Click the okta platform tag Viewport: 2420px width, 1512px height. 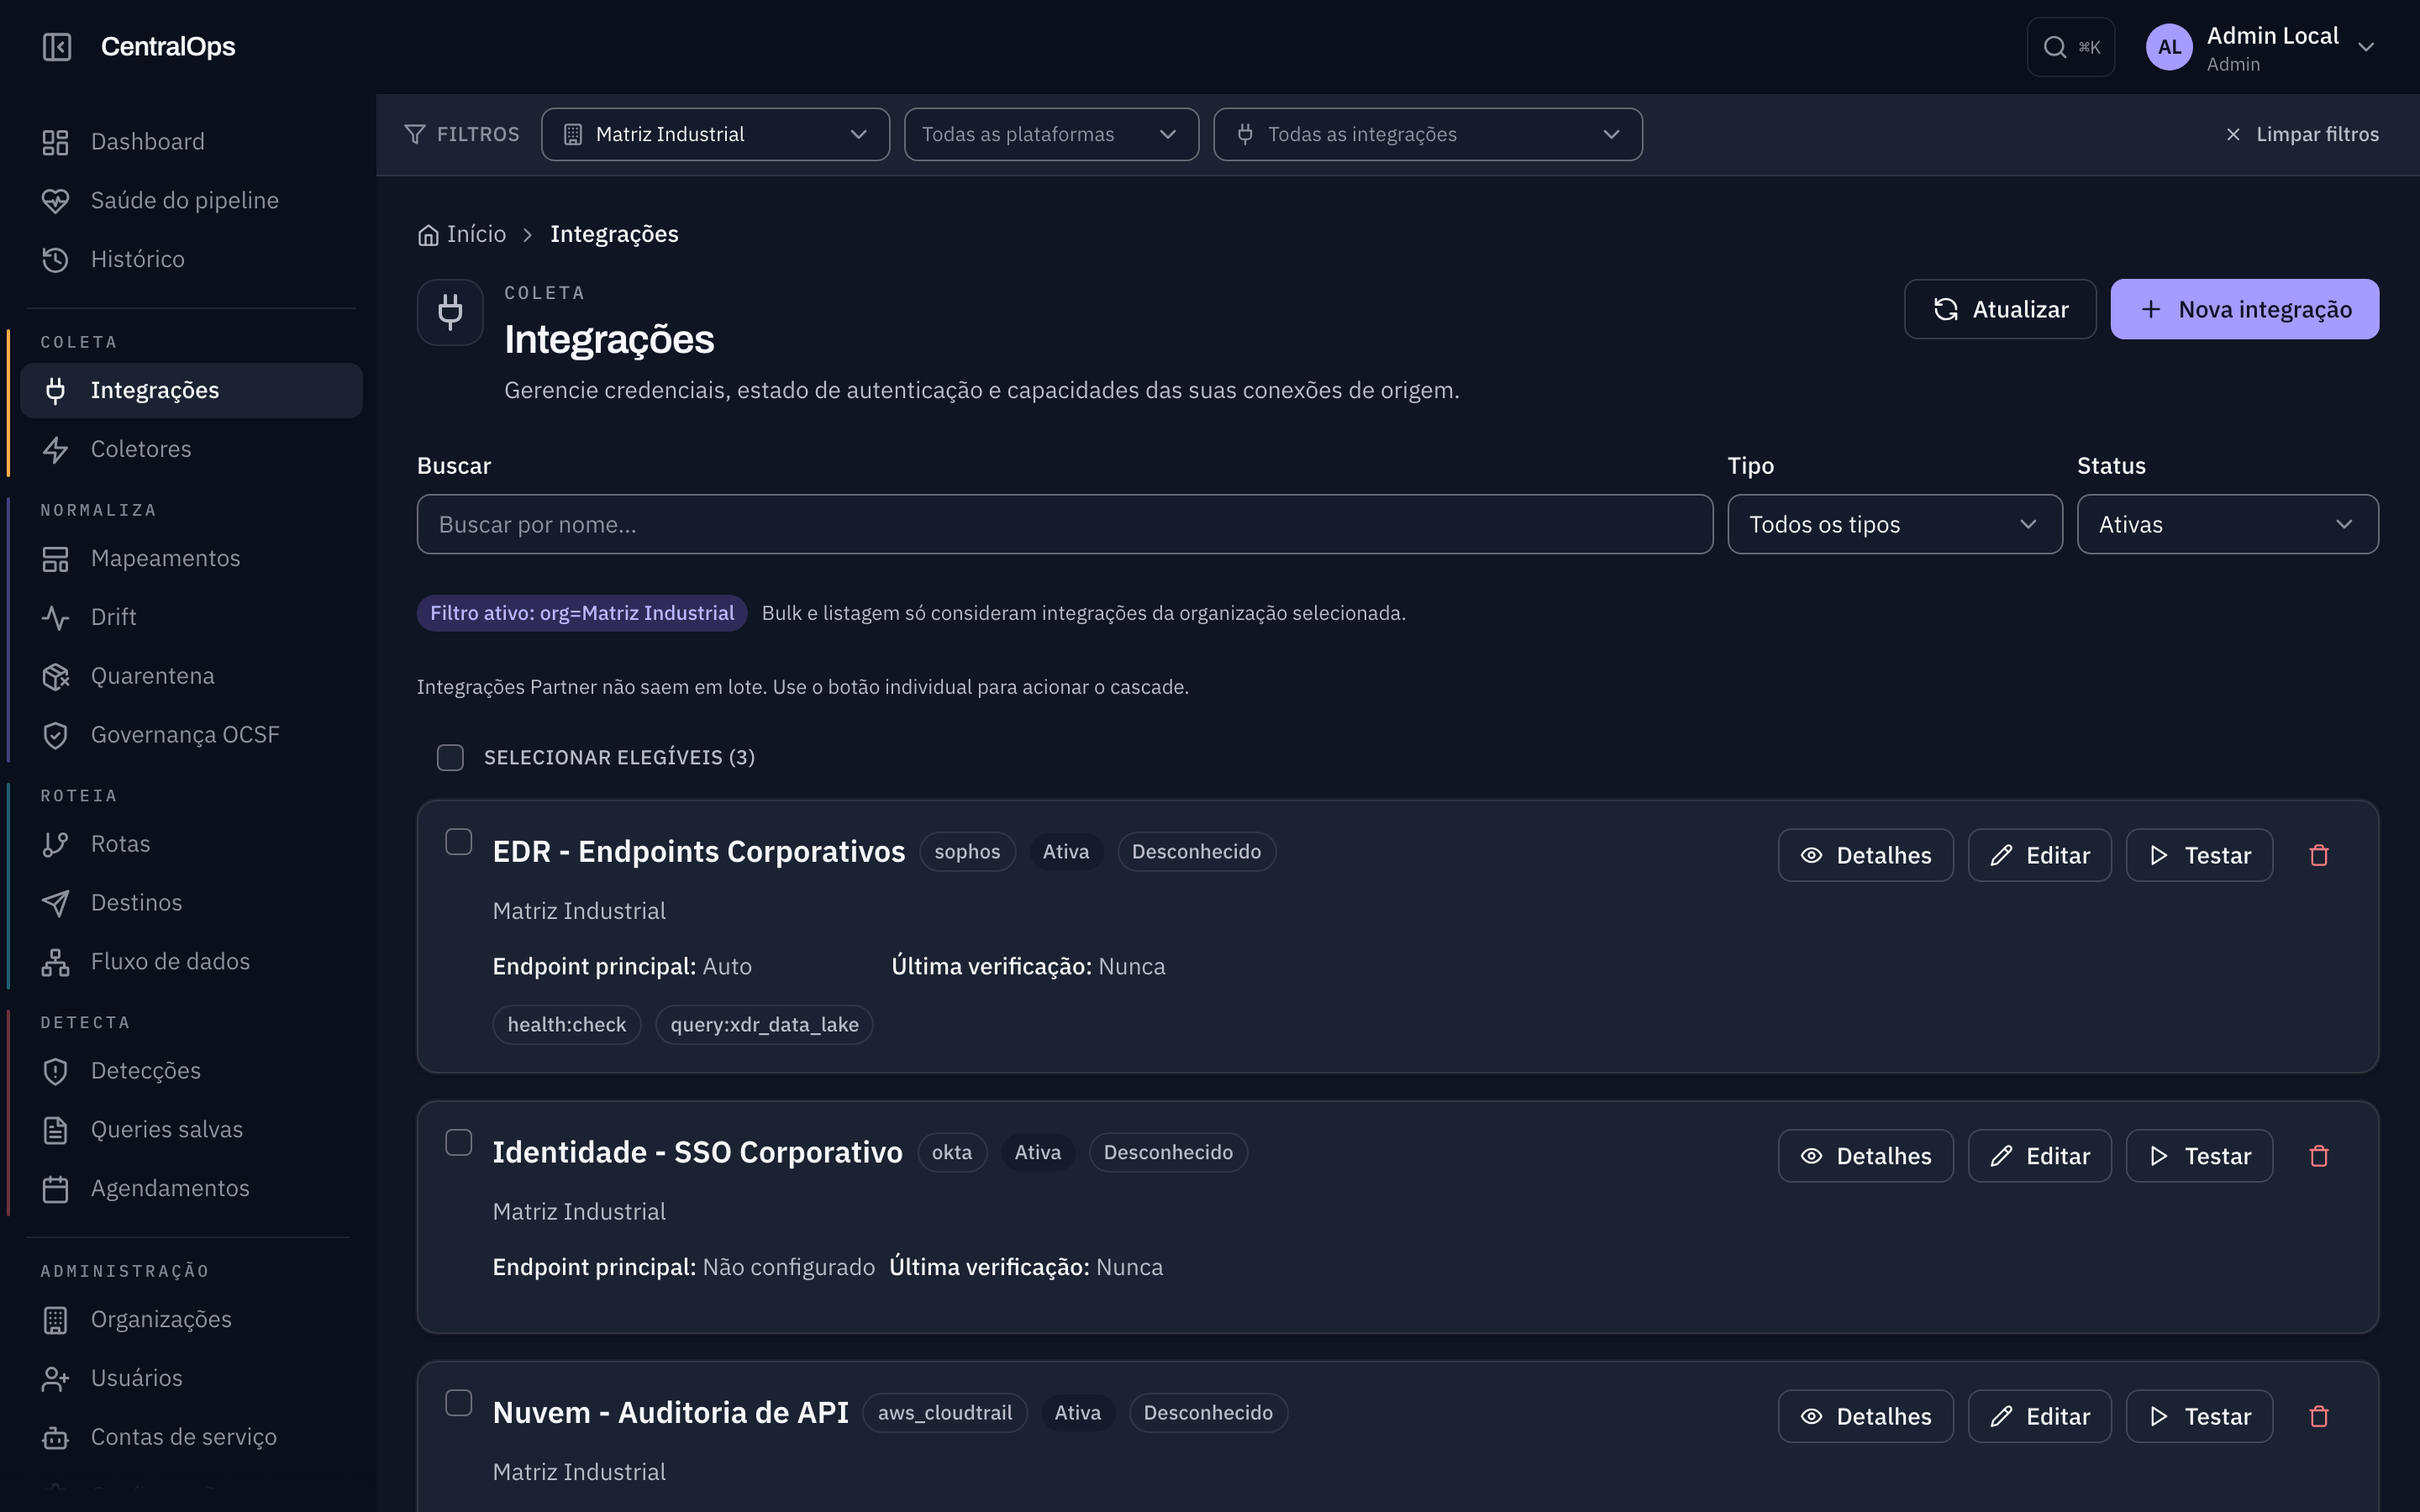click(x=951, y=1152)
